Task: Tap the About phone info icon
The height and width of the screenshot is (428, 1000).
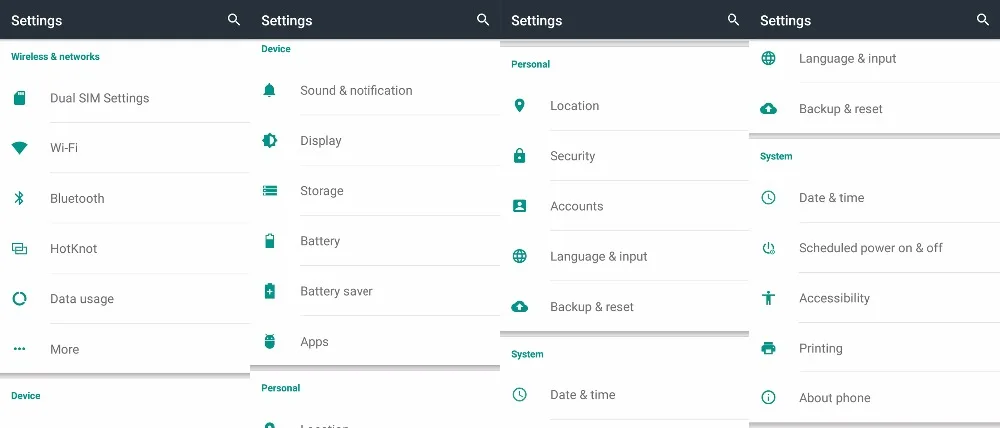Action: (x=768, y=398)
